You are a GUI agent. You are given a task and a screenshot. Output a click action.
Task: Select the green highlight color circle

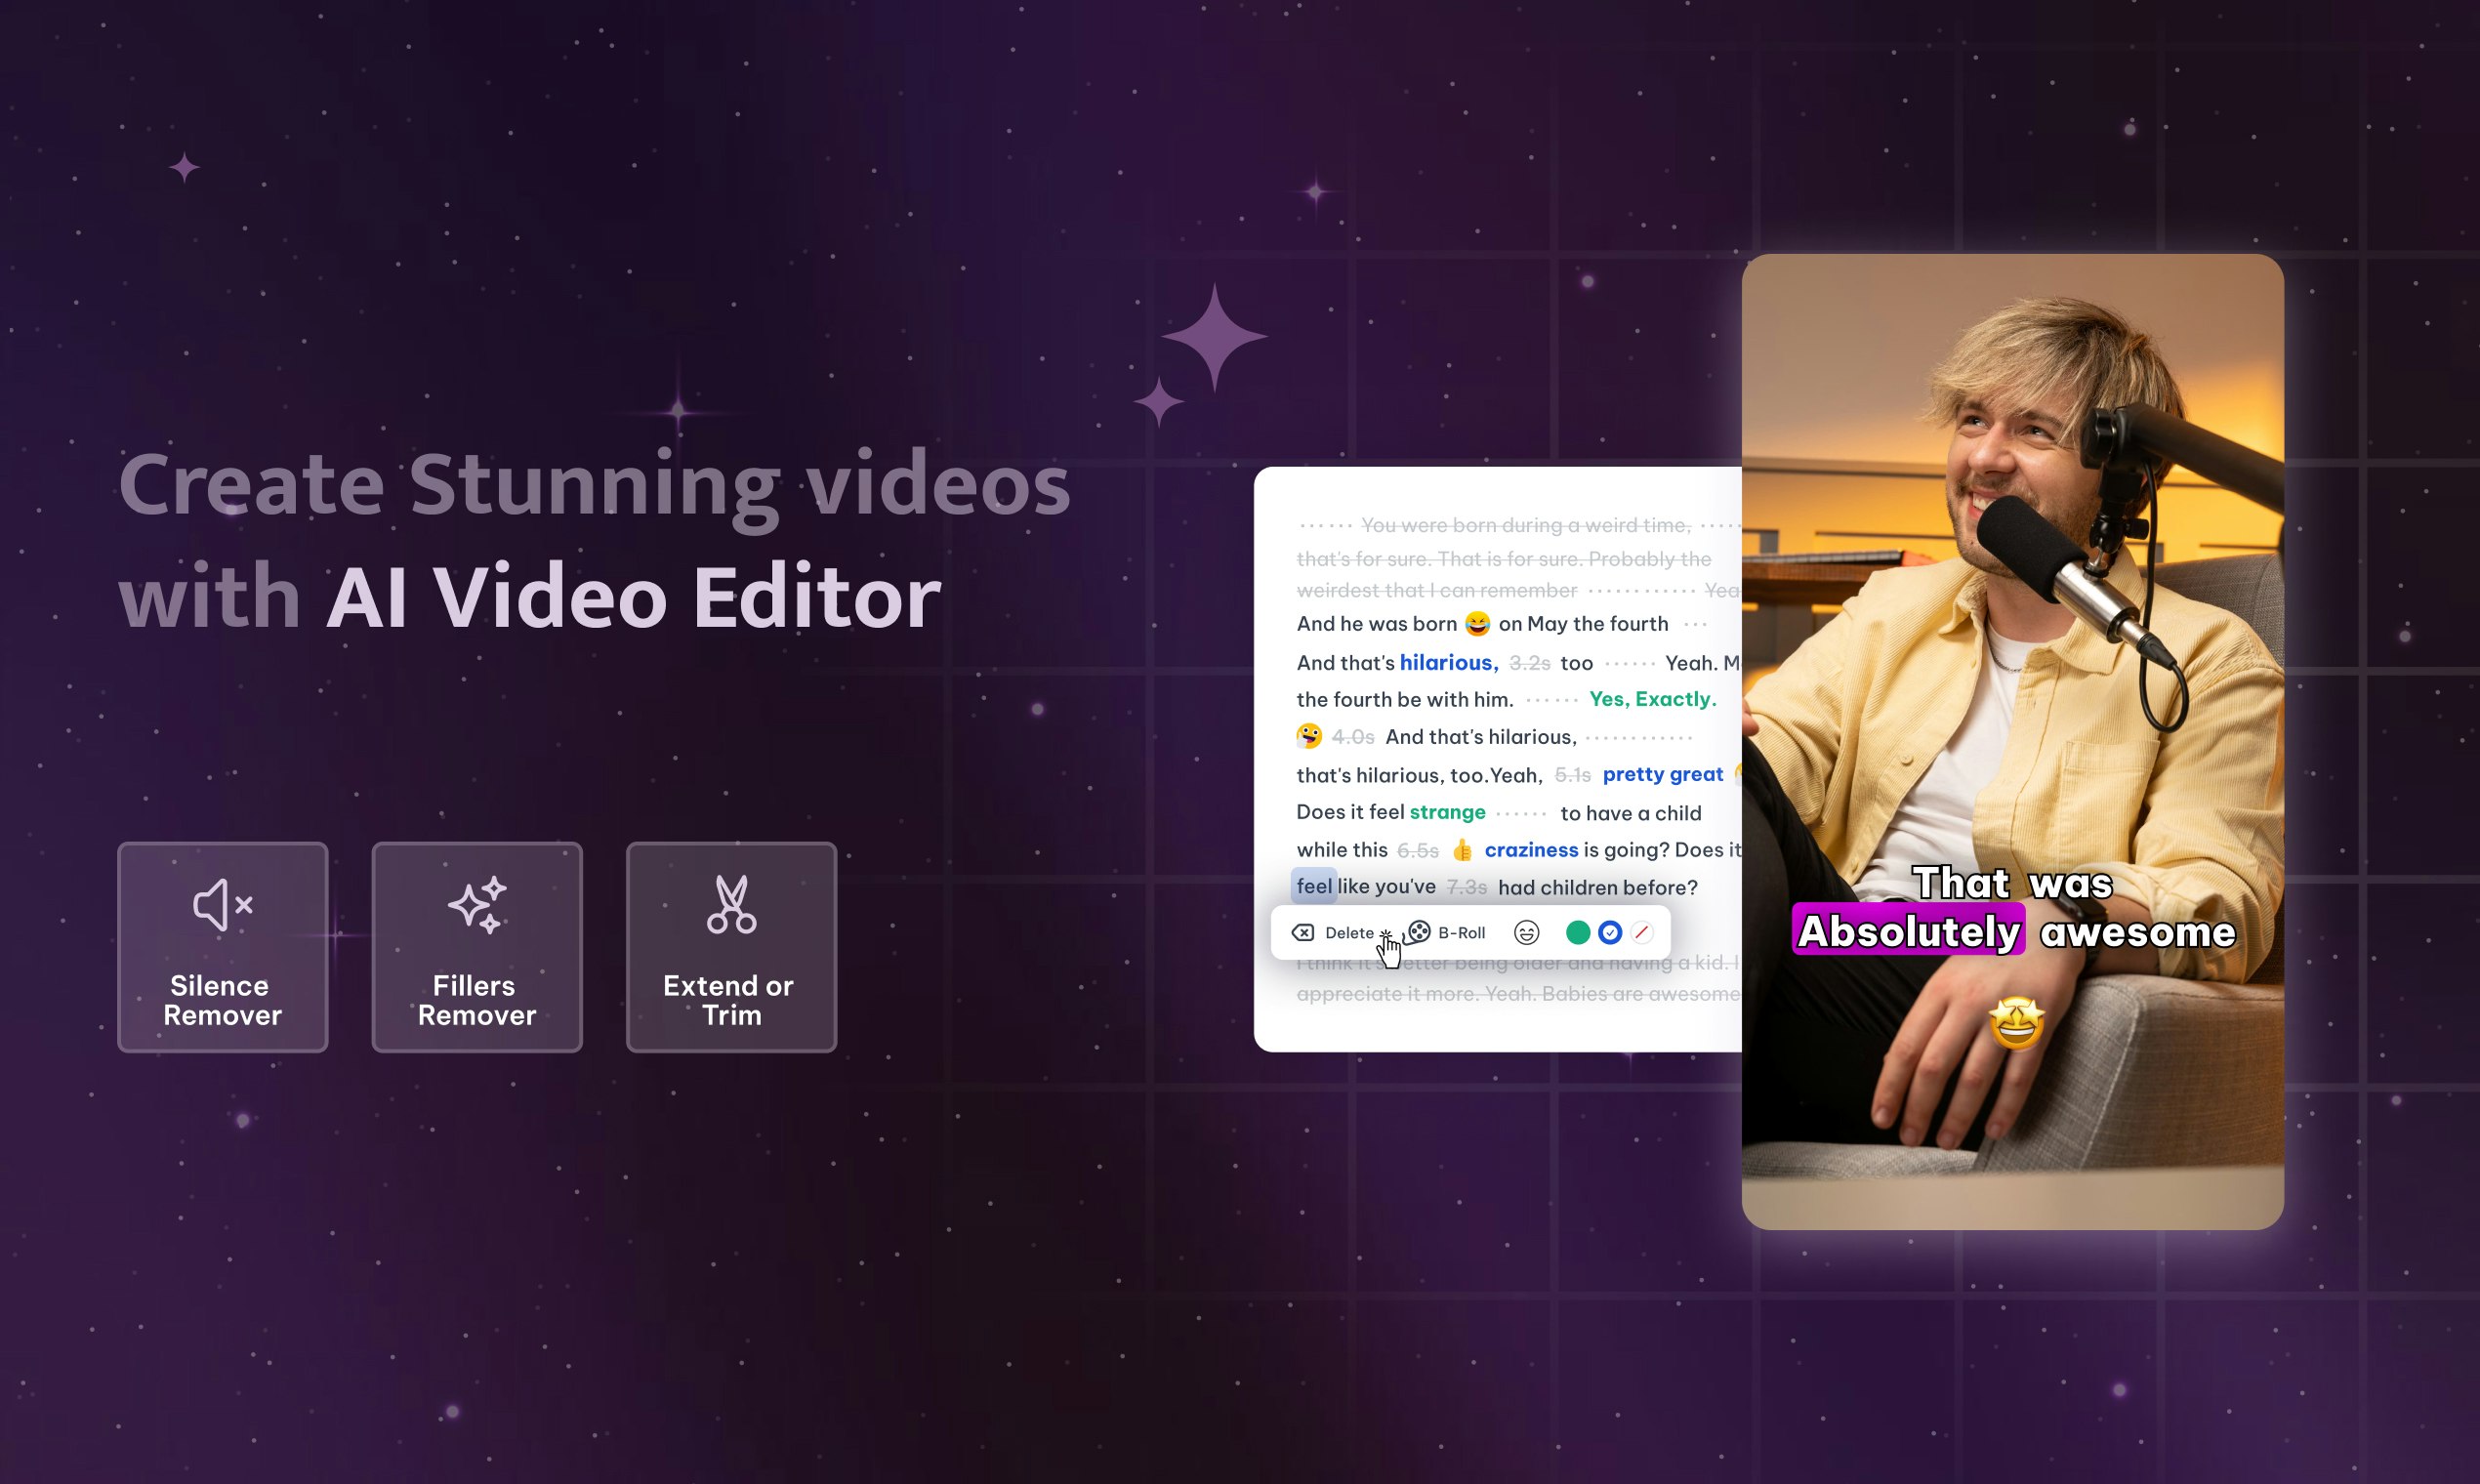pos(1578,933)
